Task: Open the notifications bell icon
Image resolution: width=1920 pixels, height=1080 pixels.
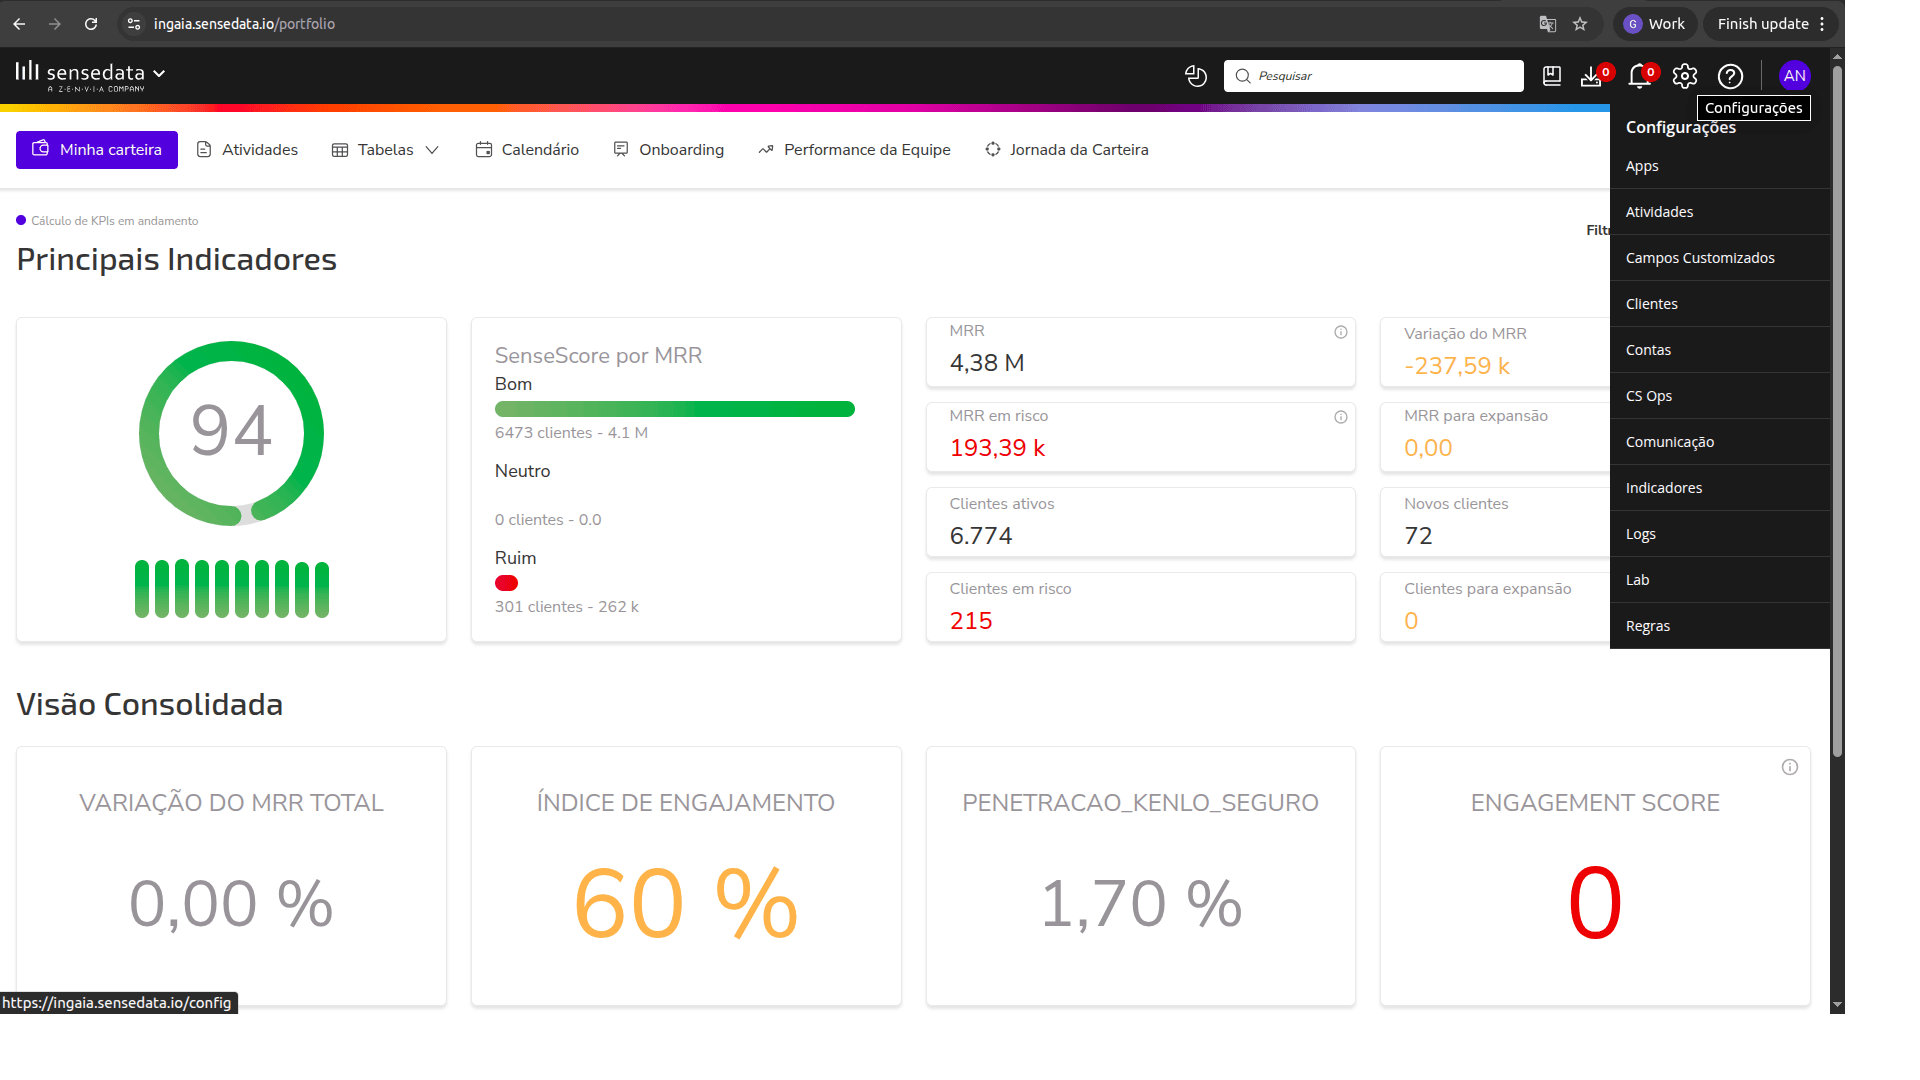Action: click(1639, 76)
